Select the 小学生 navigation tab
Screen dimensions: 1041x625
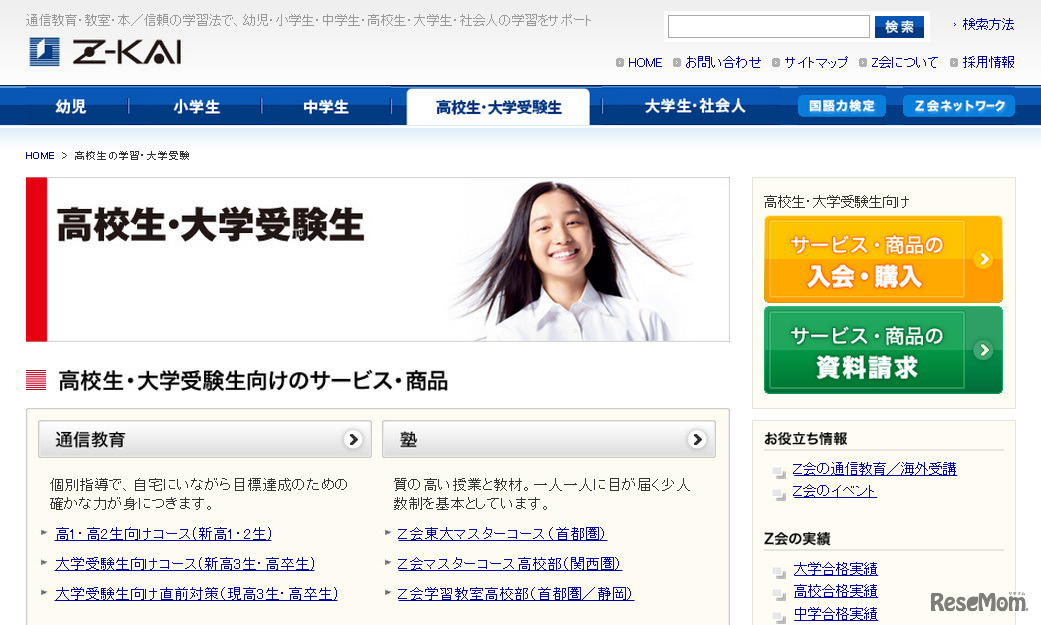(196, 107)
